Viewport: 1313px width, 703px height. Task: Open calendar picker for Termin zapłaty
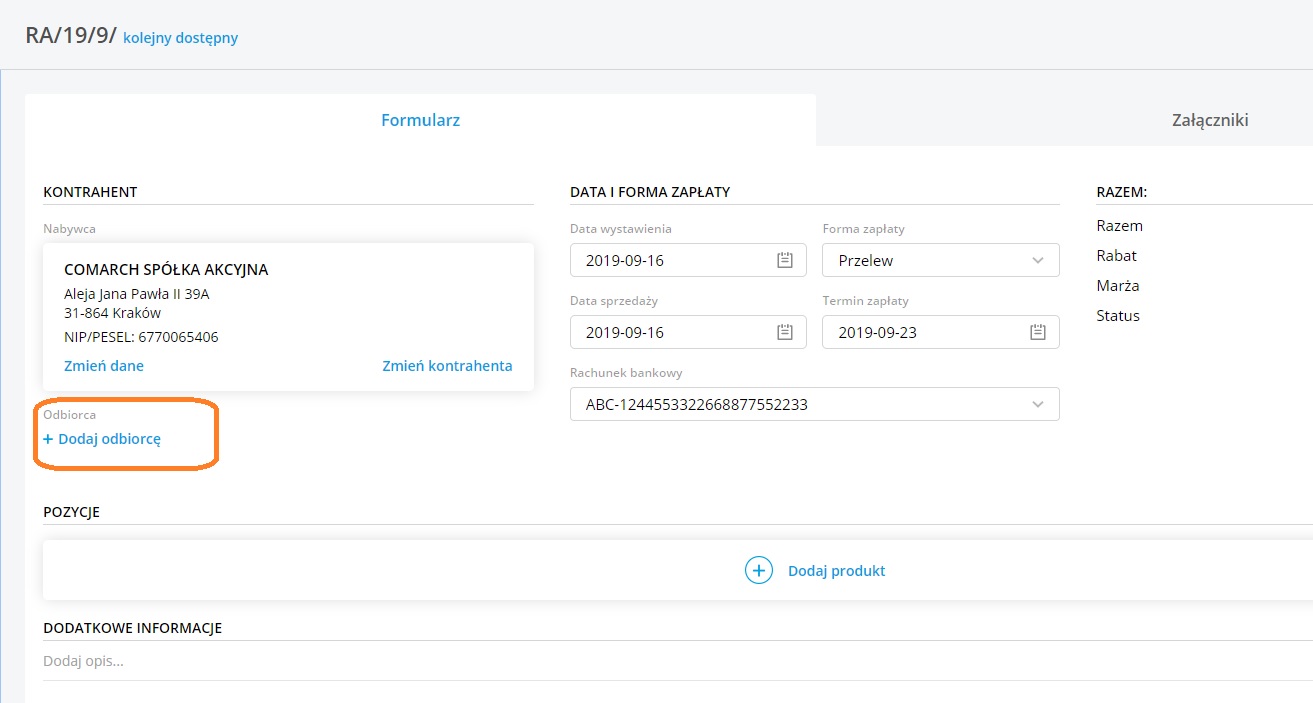pos(1037,332)
